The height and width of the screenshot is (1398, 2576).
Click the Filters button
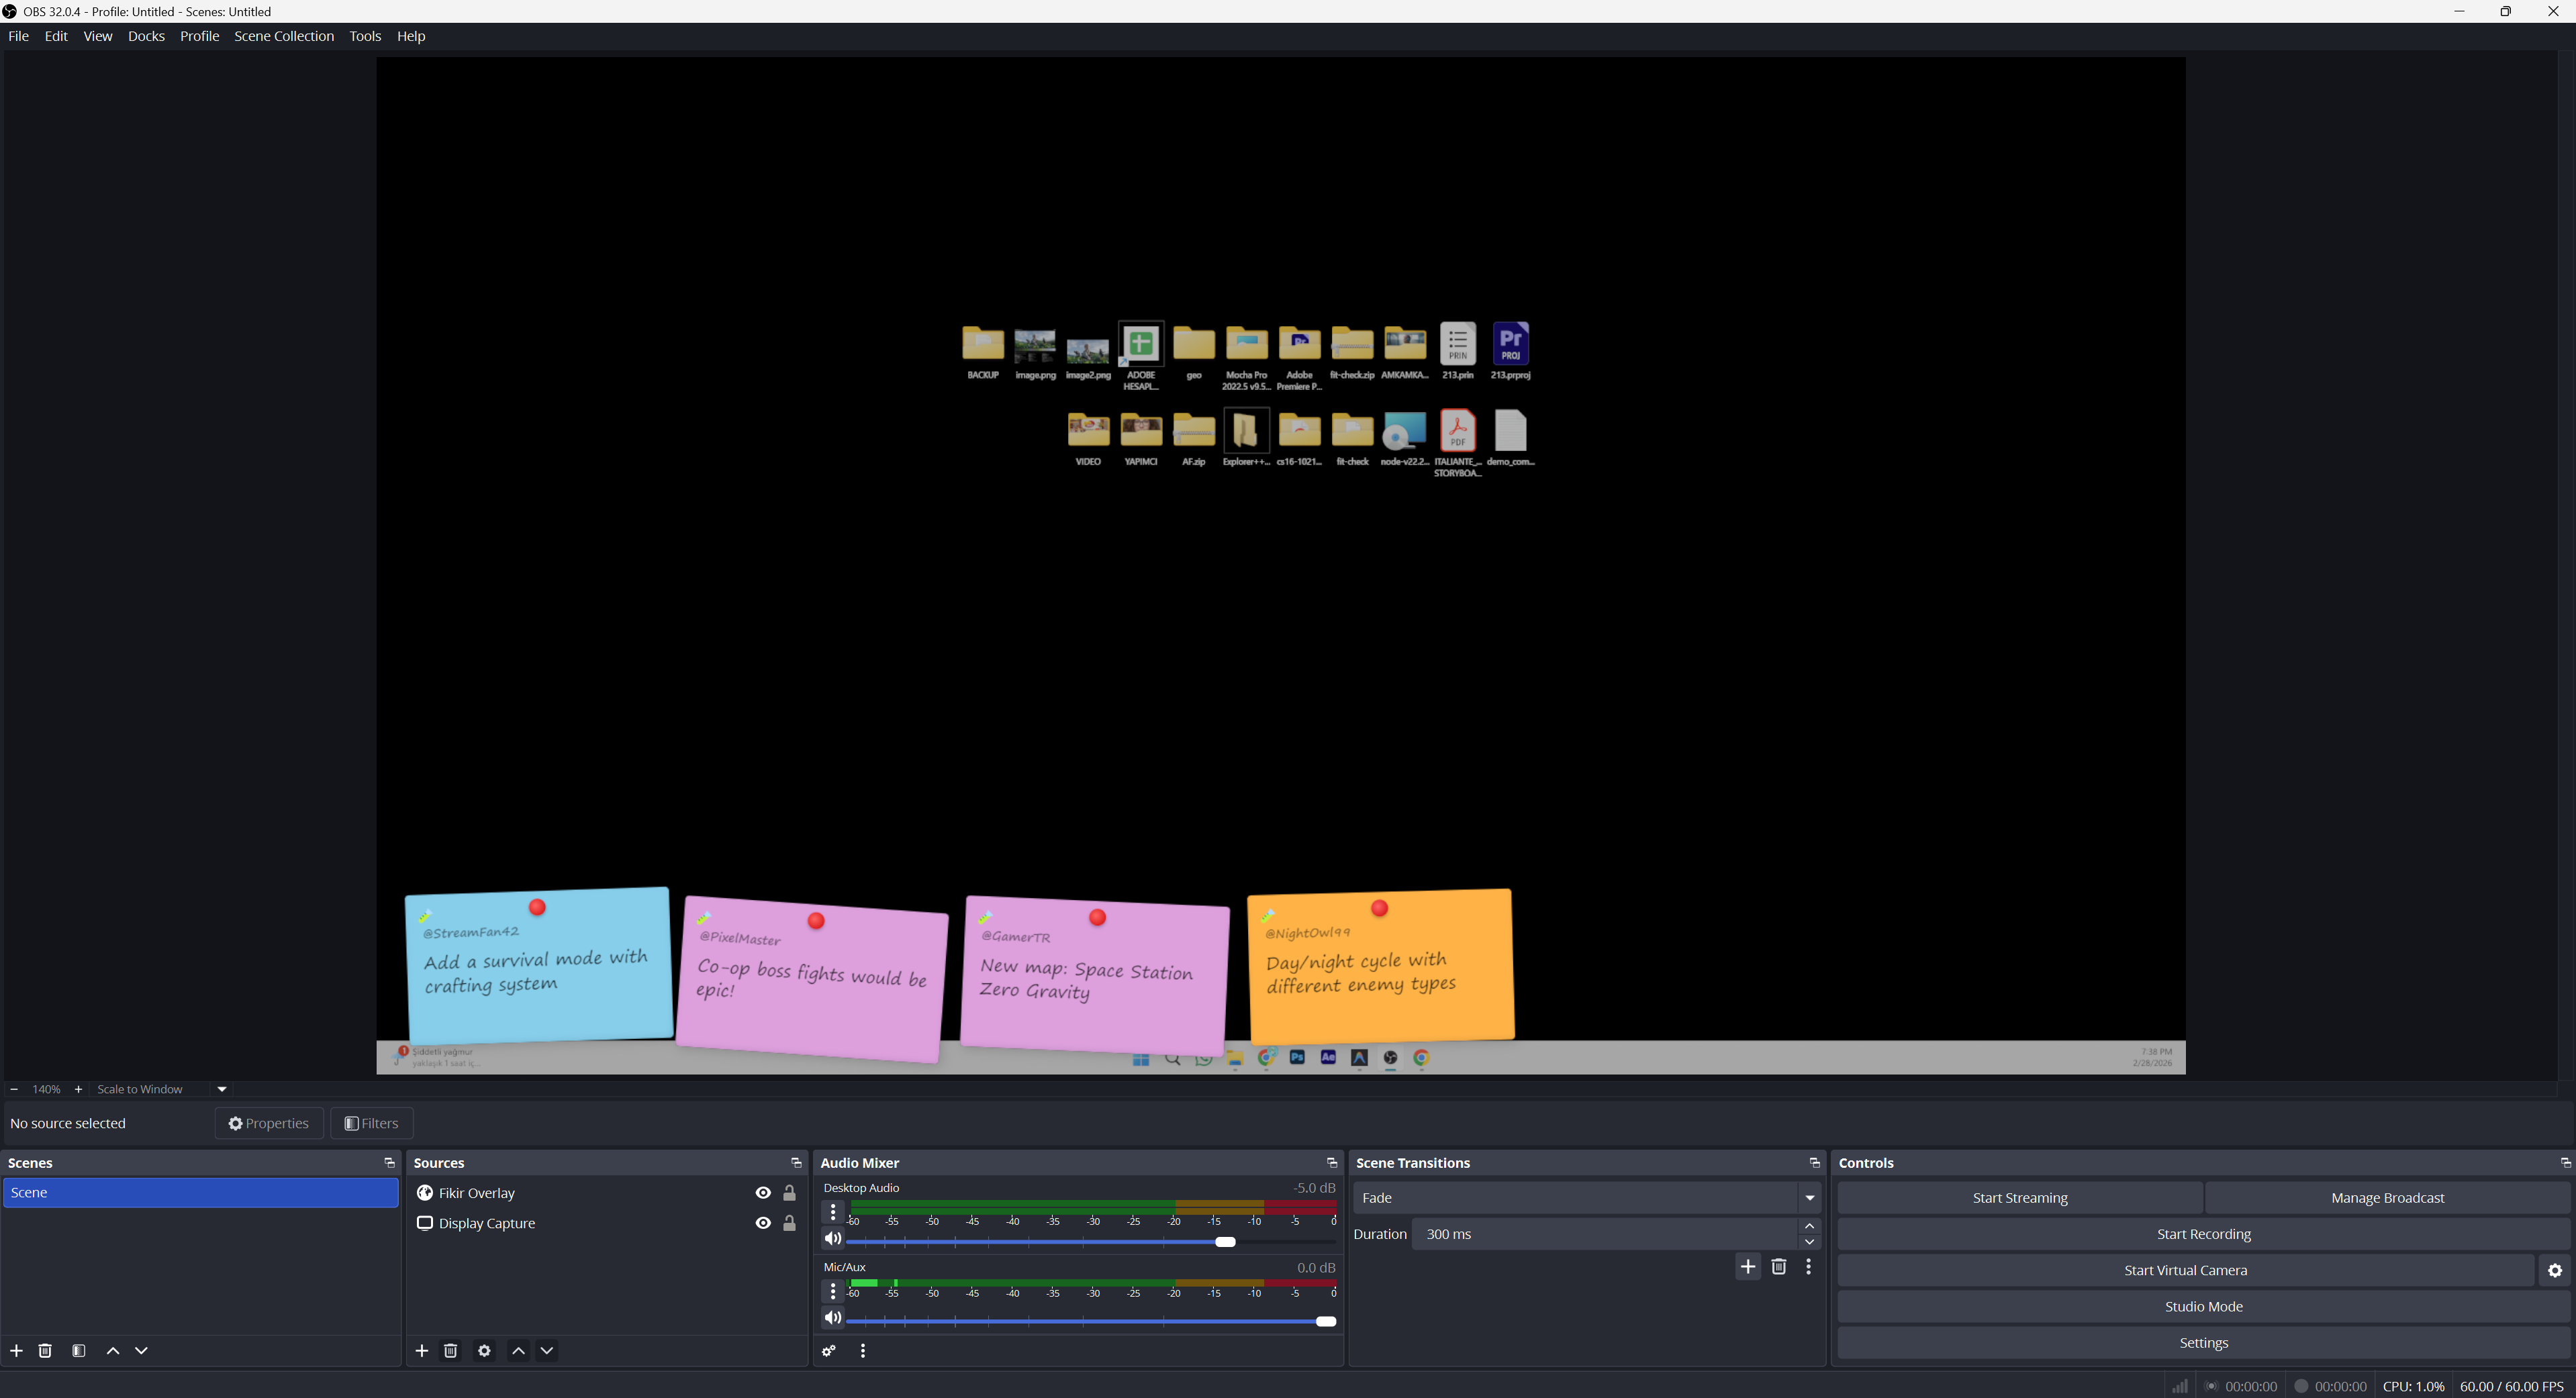(x=372, y=1124)
